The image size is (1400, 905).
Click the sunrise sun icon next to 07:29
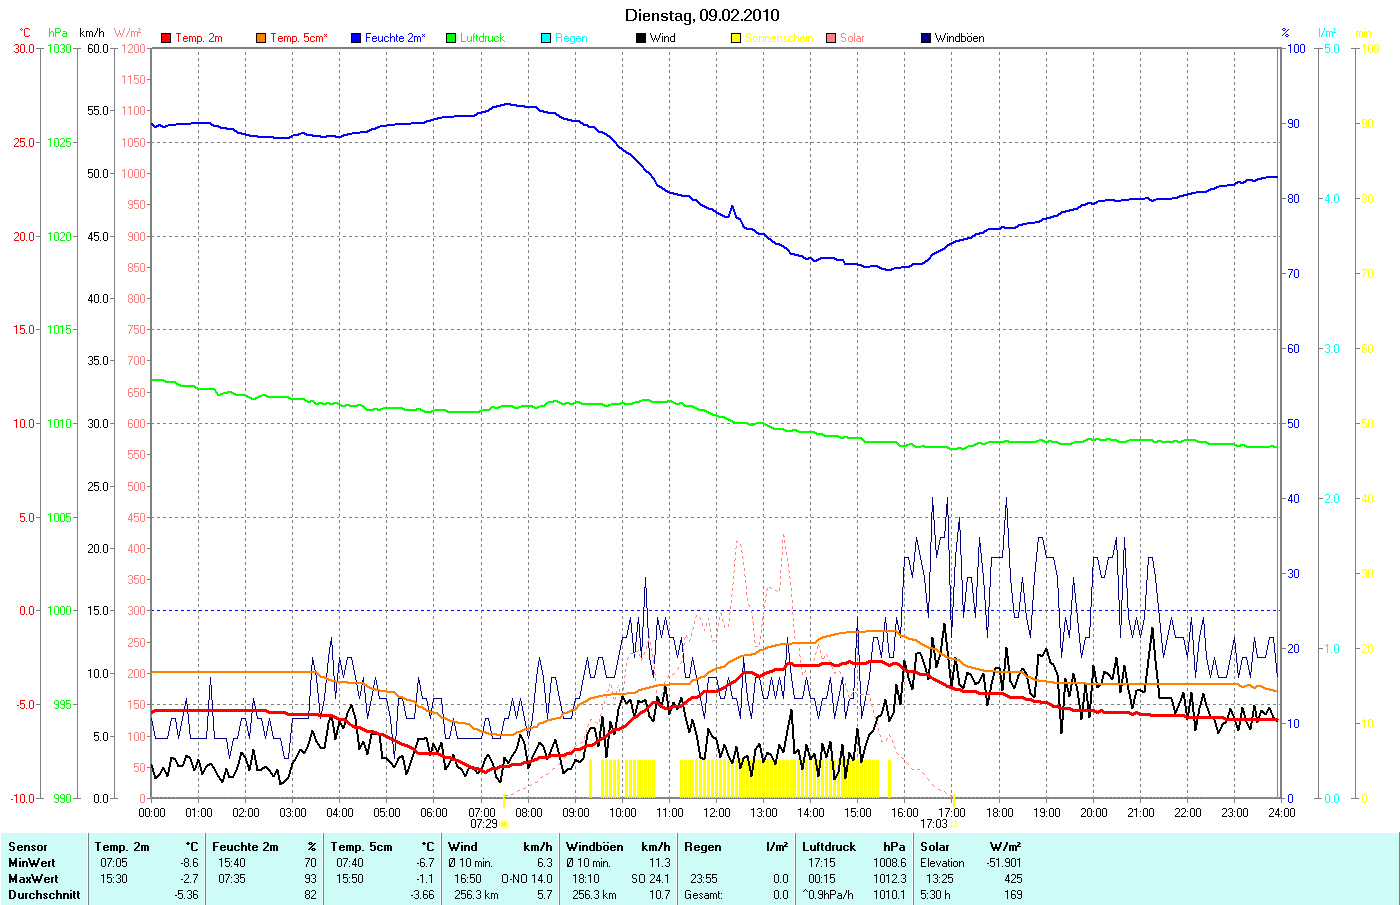[x=505, y=824]
